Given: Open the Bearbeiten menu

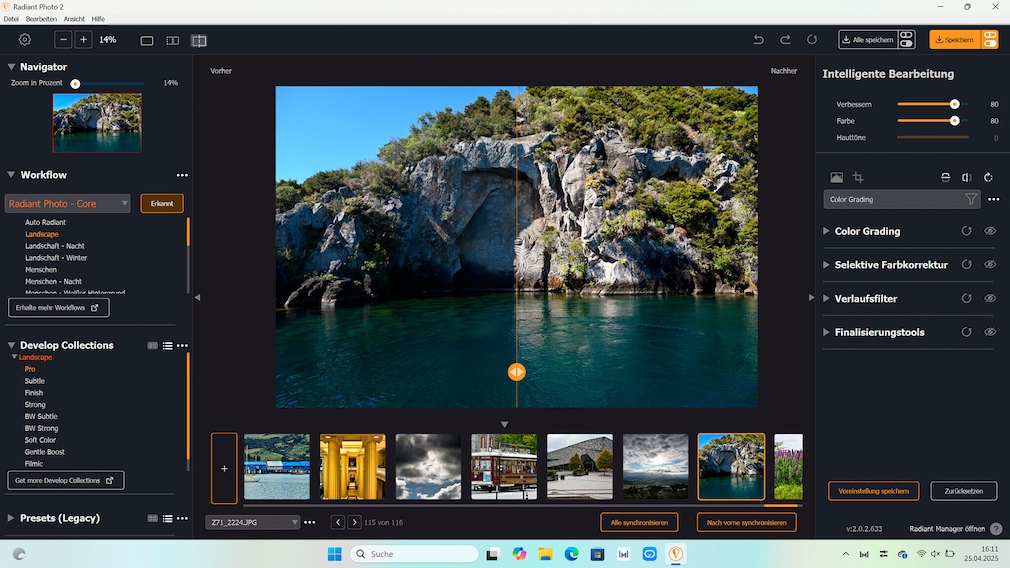Looking at the screenshot, I should 41,19.
